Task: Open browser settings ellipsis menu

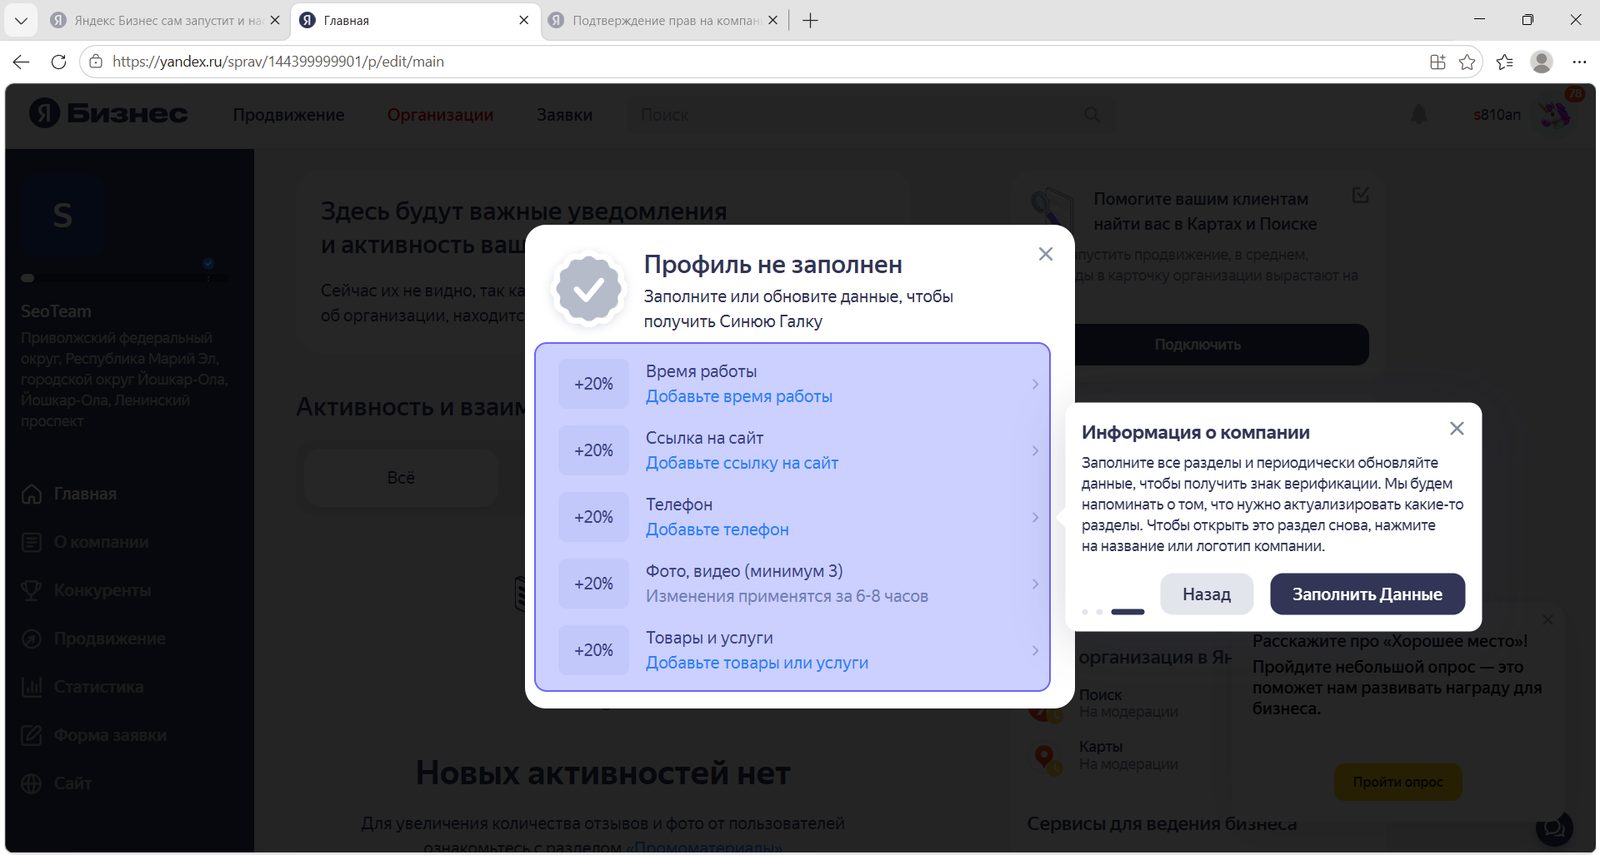Action: pyautogui.click(x=1579, y=62)
